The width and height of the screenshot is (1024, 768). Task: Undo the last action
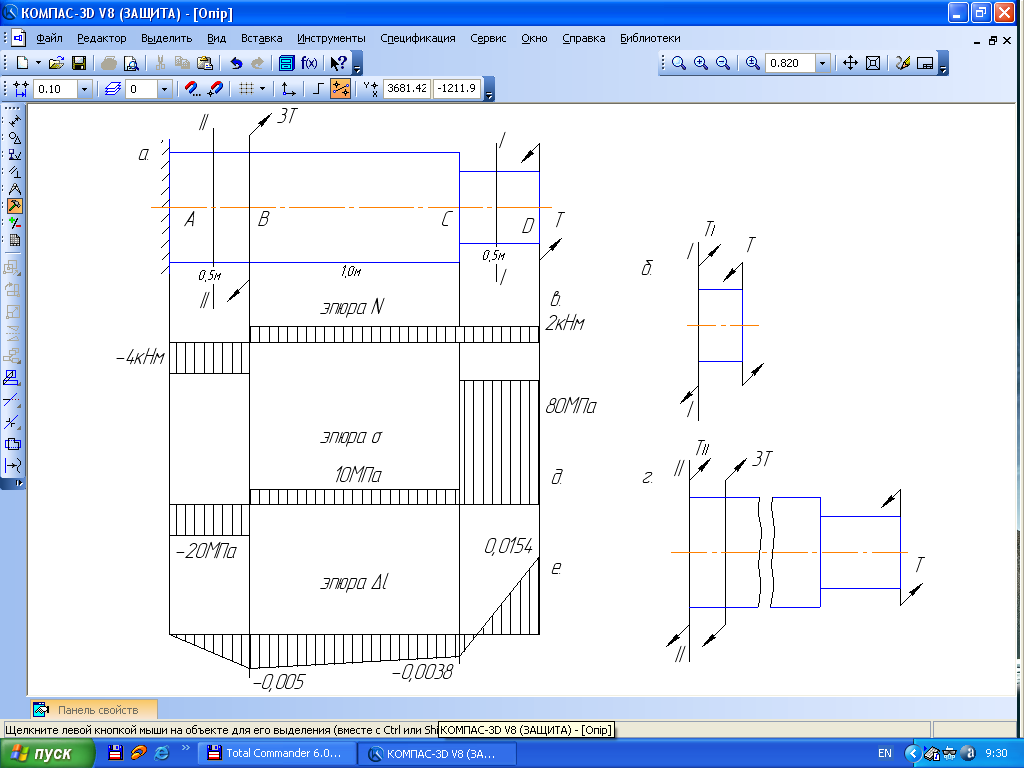point(236,63)
